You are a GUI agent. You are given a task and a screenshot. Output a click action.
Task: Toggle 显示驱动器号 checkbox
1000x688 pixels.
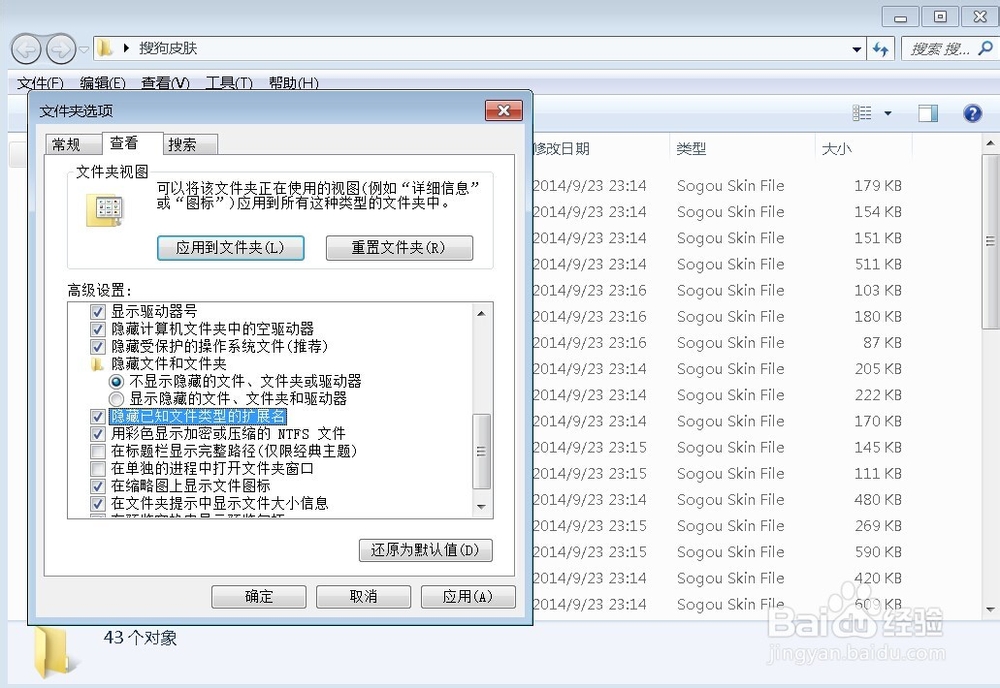98,312
